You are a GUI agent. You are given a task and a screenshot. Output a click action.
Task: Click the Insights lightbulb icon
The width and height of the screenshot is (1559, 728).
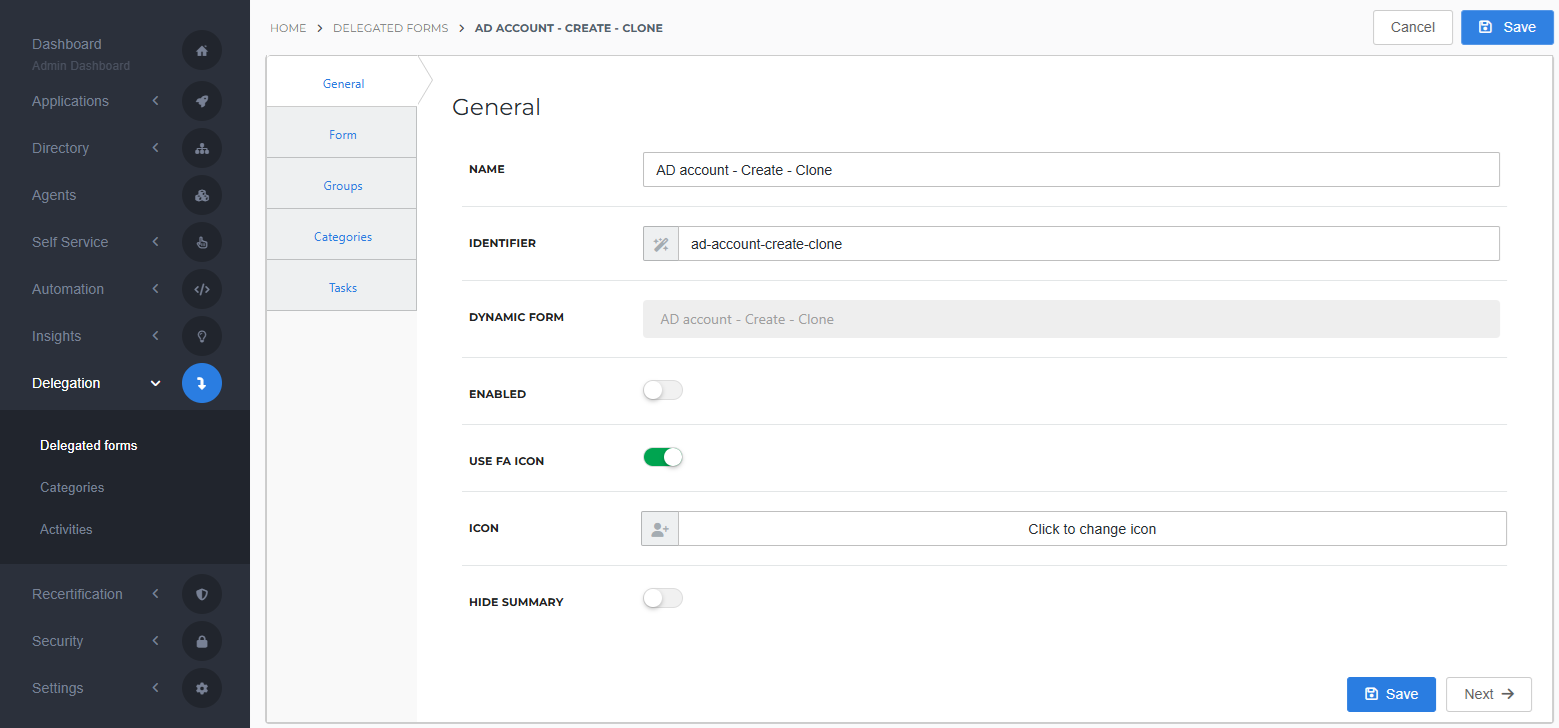point(202,336)
